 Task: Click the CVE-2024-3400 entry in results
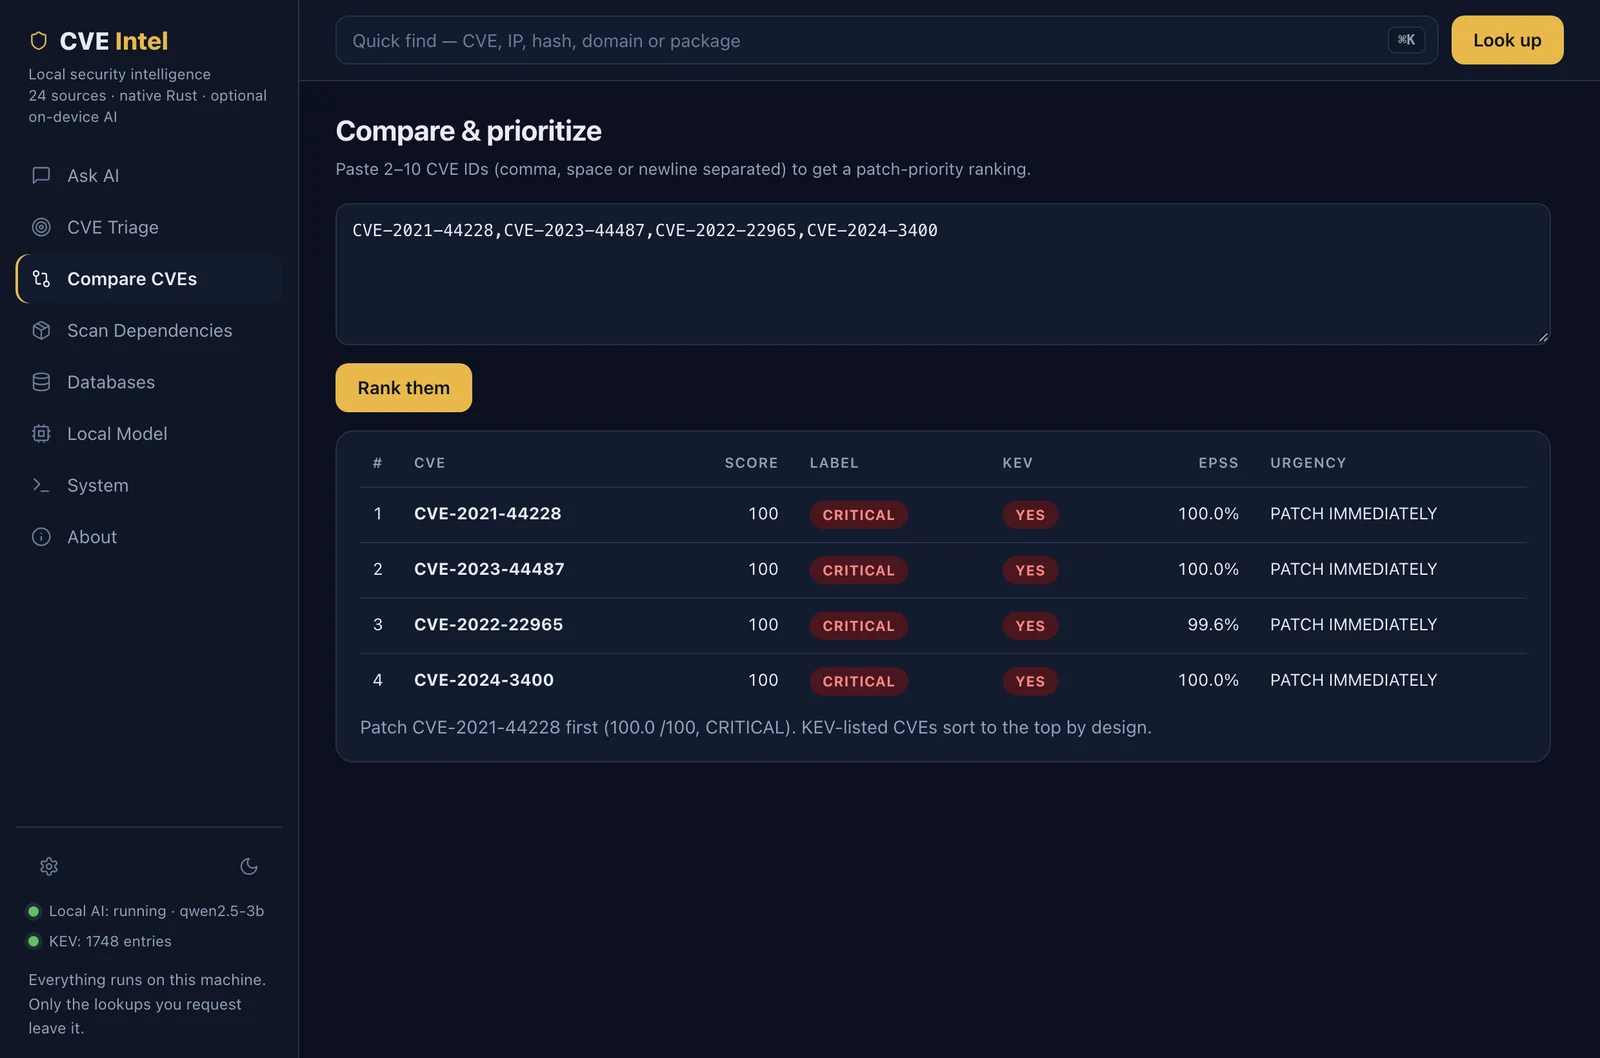pos(484,680)
